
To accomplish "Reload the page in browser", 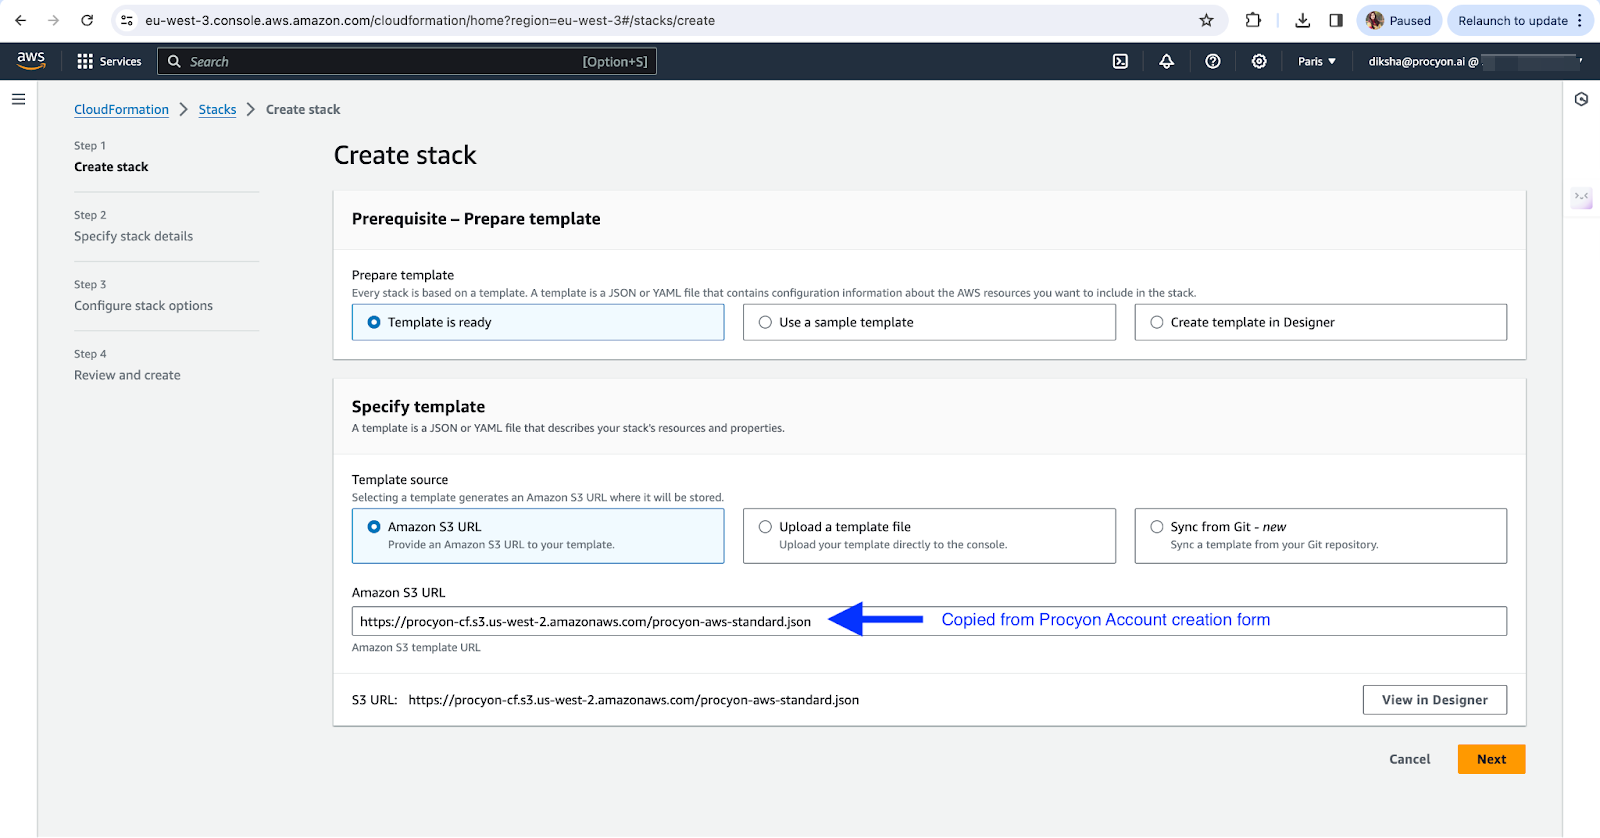I will 87,20.
